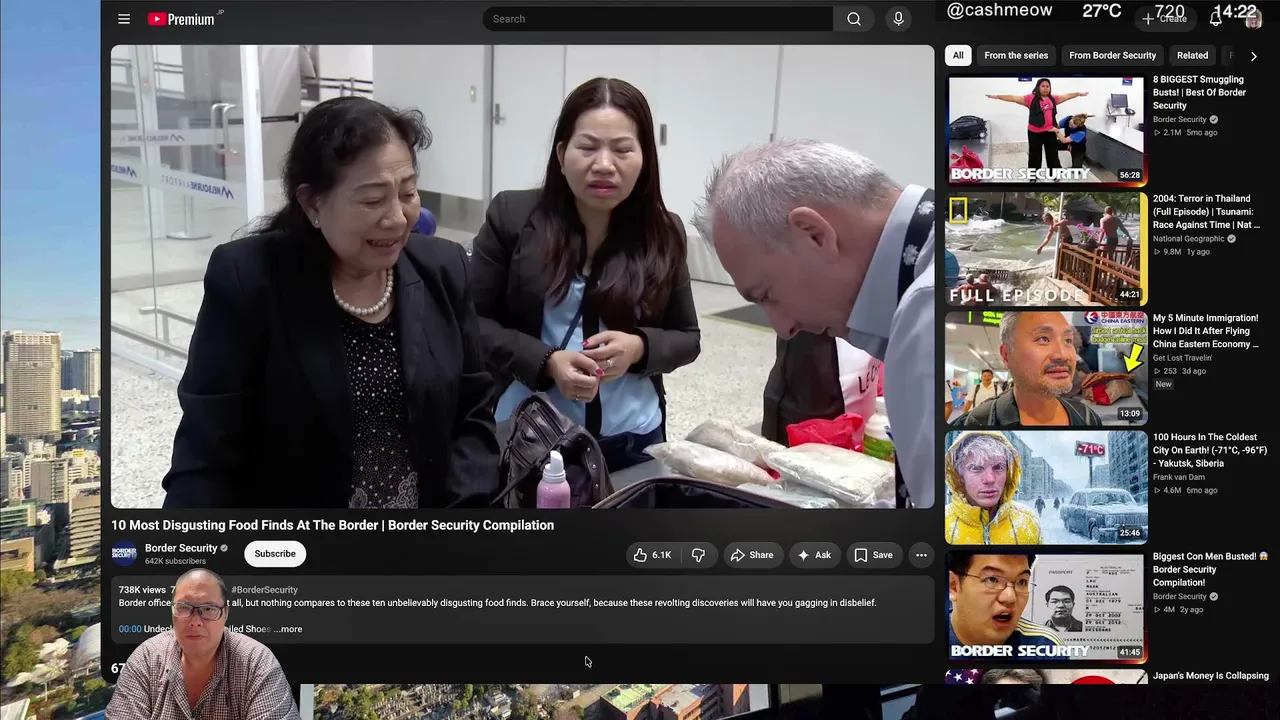Image resolution: width=1280 pixels, height=720 pixels.
Task: Open the Border Security channel avatar
Action: [x=124, y=554]
